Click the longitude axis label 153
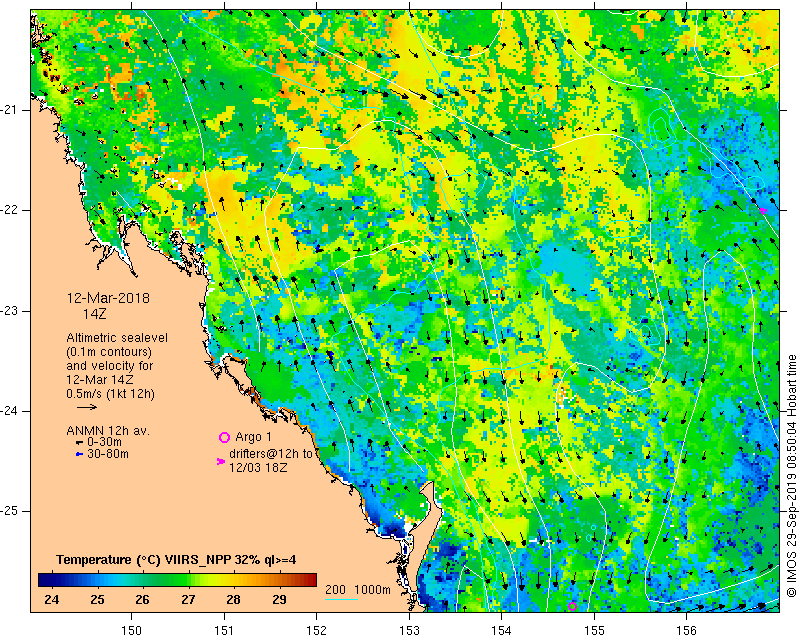This screenshot has width=800, height=640. click(409, 631)
